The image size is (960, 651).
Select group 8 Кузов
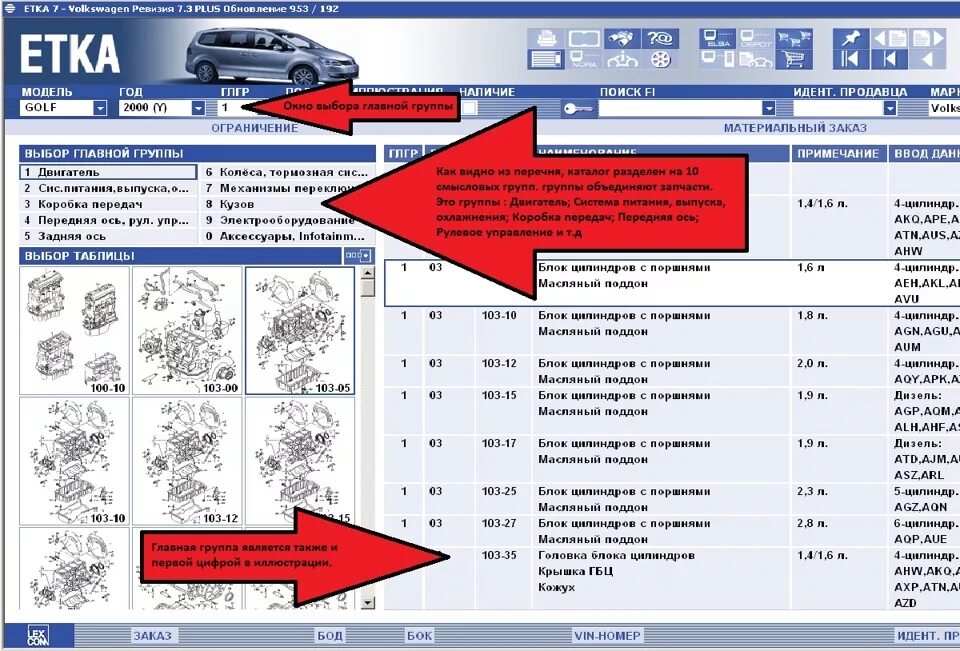pos(287,204)
